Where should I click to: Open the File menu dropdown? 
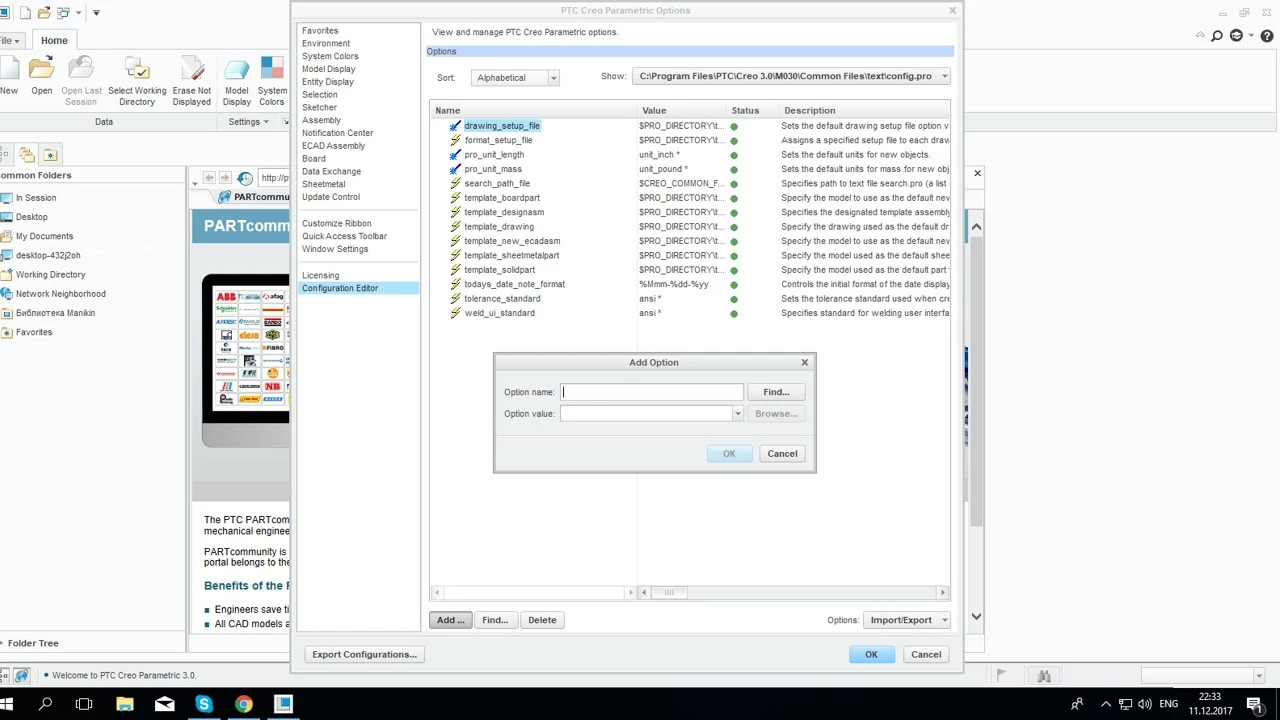click(x=10, y=41)
